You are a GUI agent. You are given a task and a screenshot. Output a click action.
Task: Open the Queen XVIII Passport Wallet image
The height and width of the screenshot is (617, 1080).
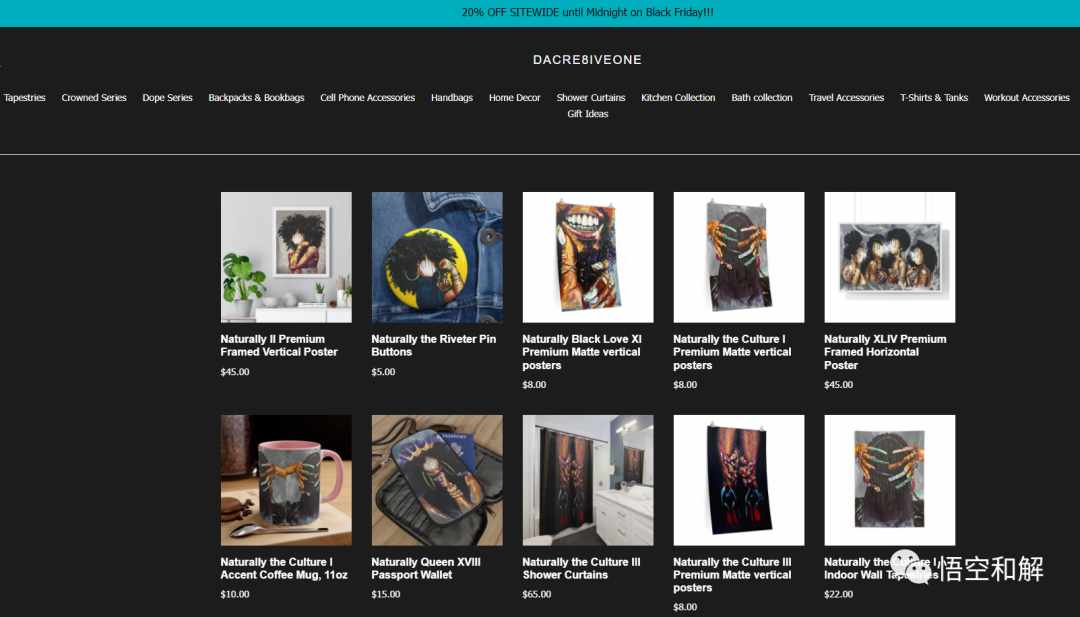point(437,480)
